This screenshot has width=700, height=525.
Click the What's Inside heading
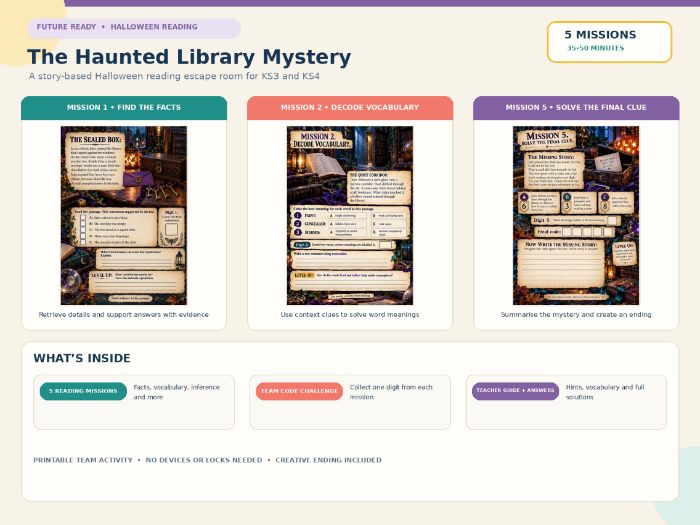pyautogui.click(x=82, y=358)
